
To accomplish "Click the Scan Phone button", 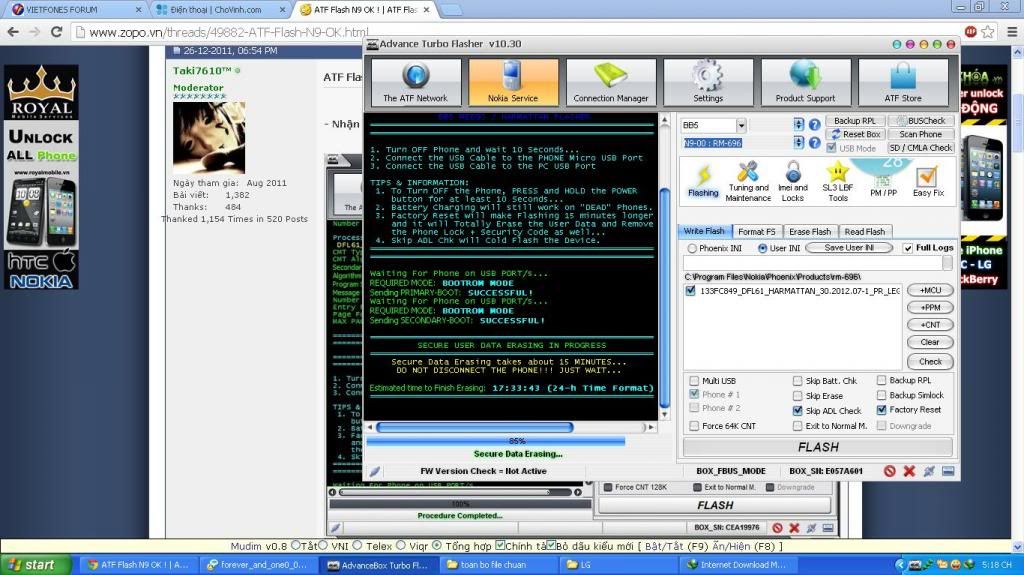I will click(x=921, y=135).
